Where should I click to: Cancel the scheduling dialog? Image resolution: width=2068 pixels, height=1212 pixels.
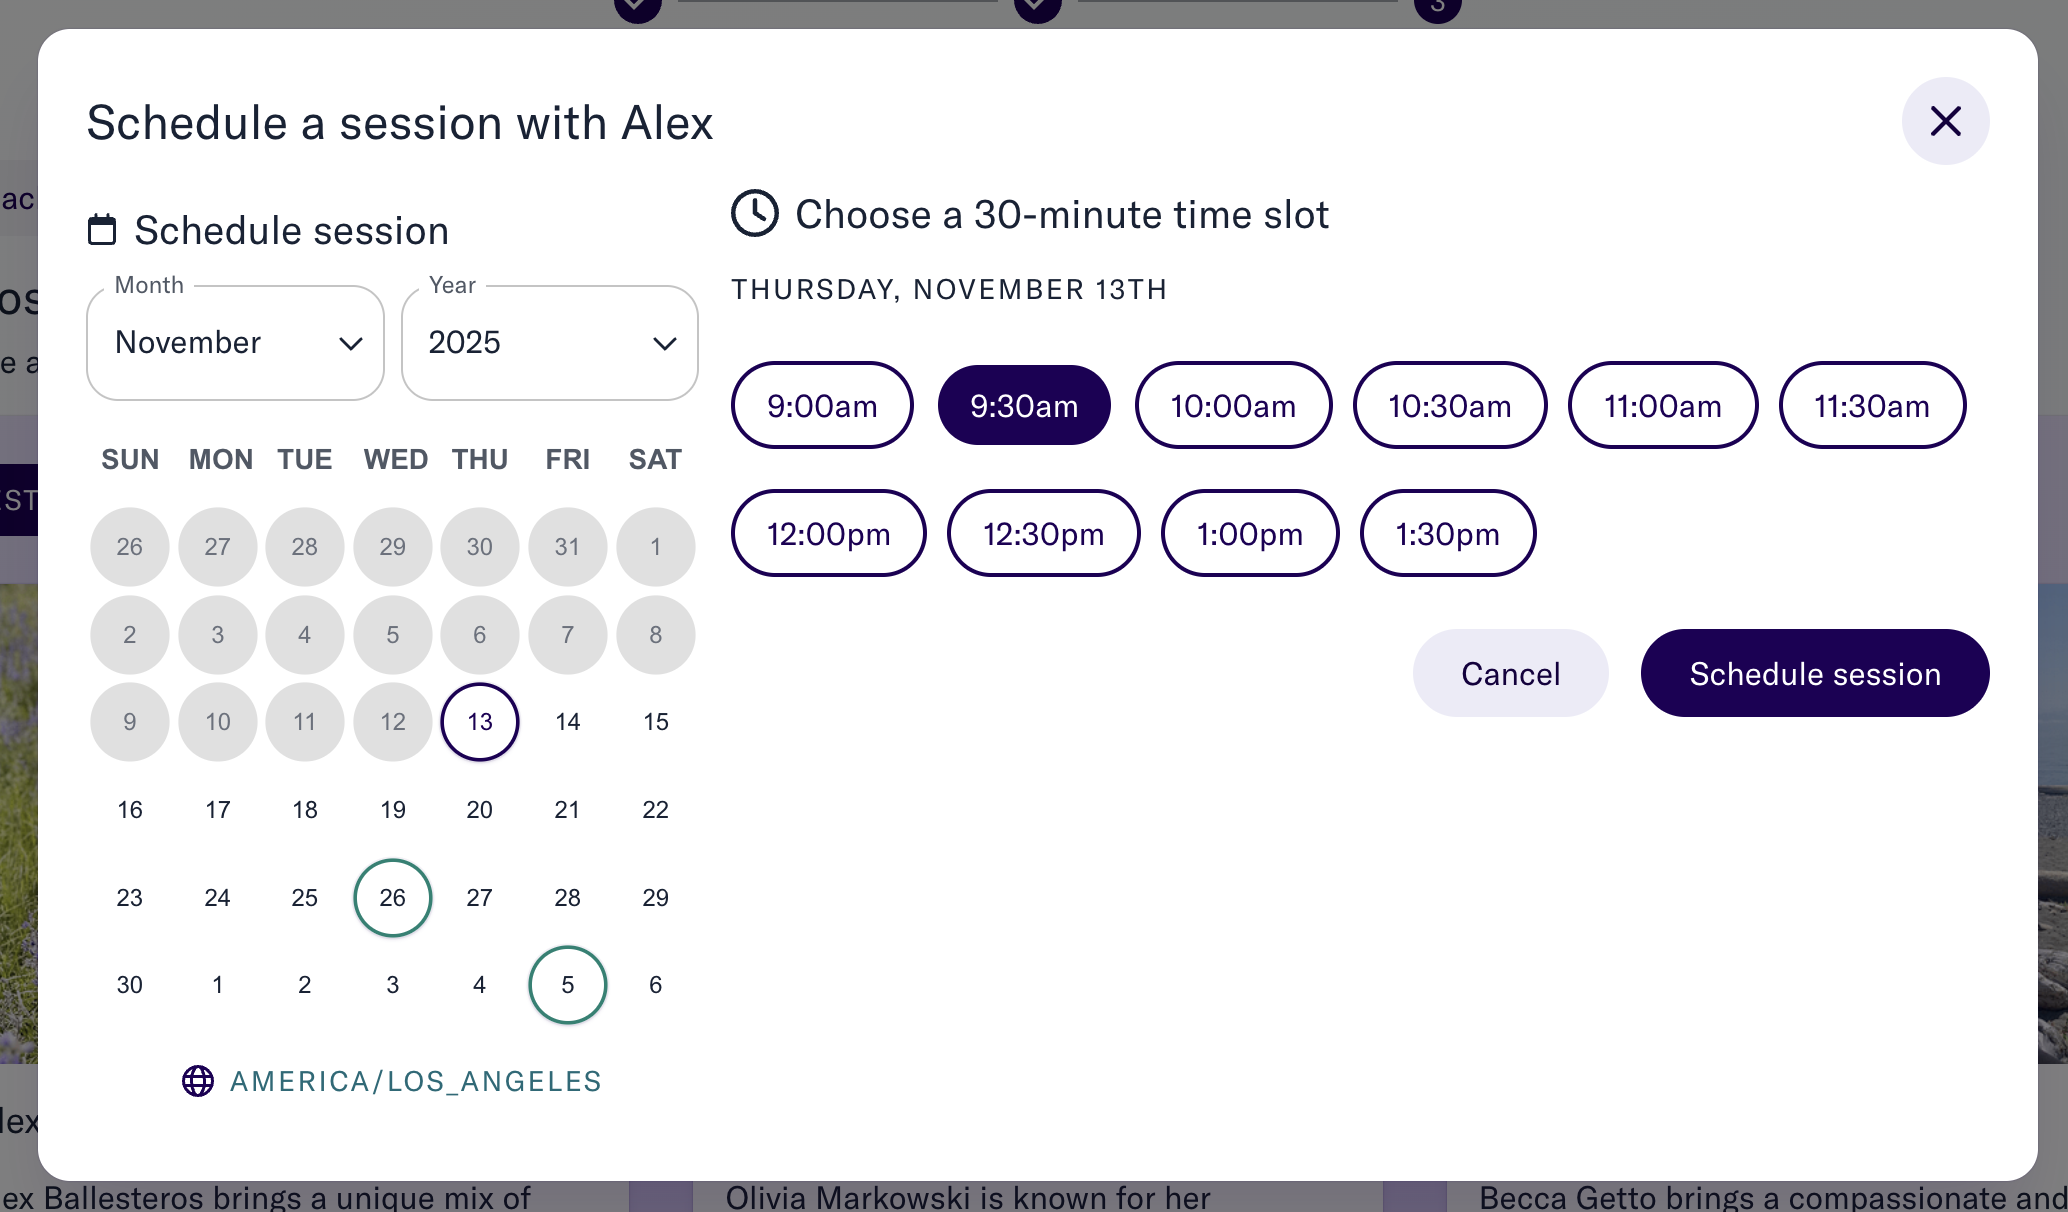tap(1510, 673)
